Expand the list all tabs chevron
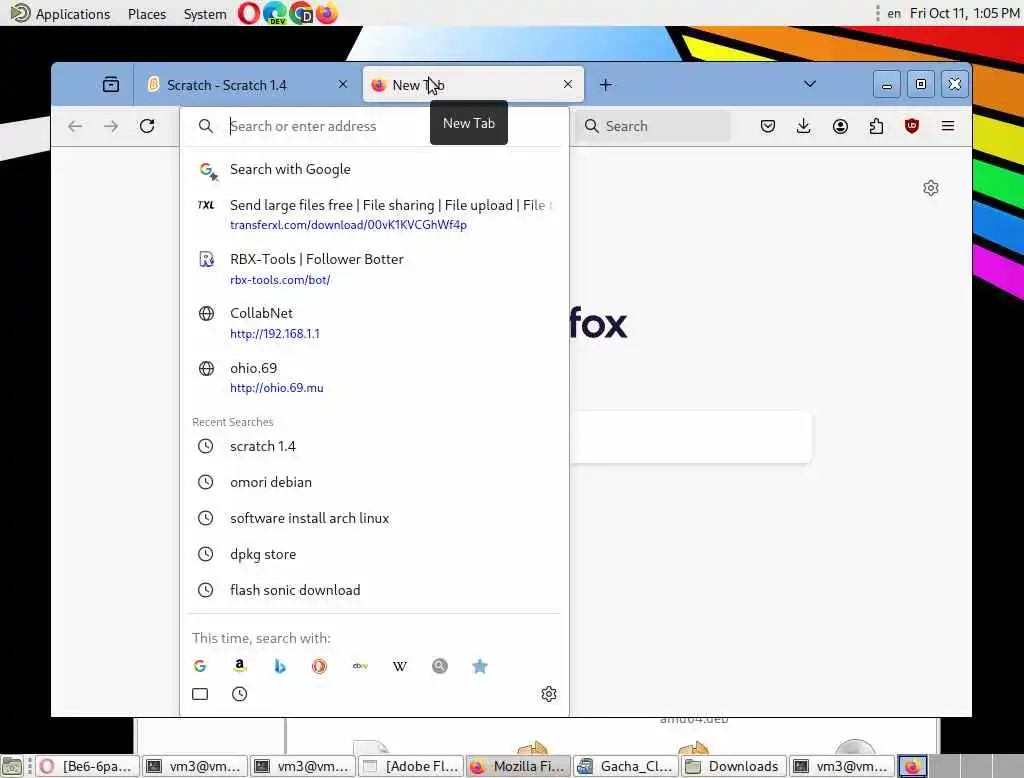This screenshot has width=1024, height=778. coord(810,84)
